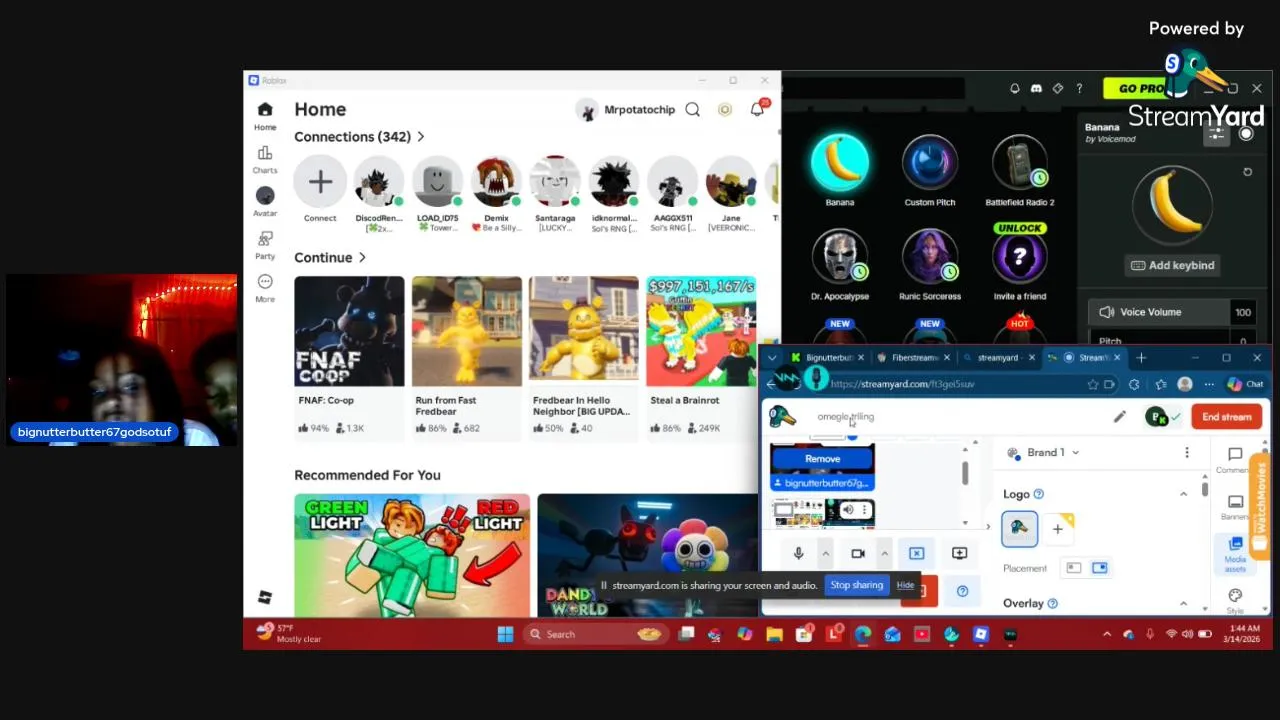Hide the screen sharing notification

tap(905, 585)
